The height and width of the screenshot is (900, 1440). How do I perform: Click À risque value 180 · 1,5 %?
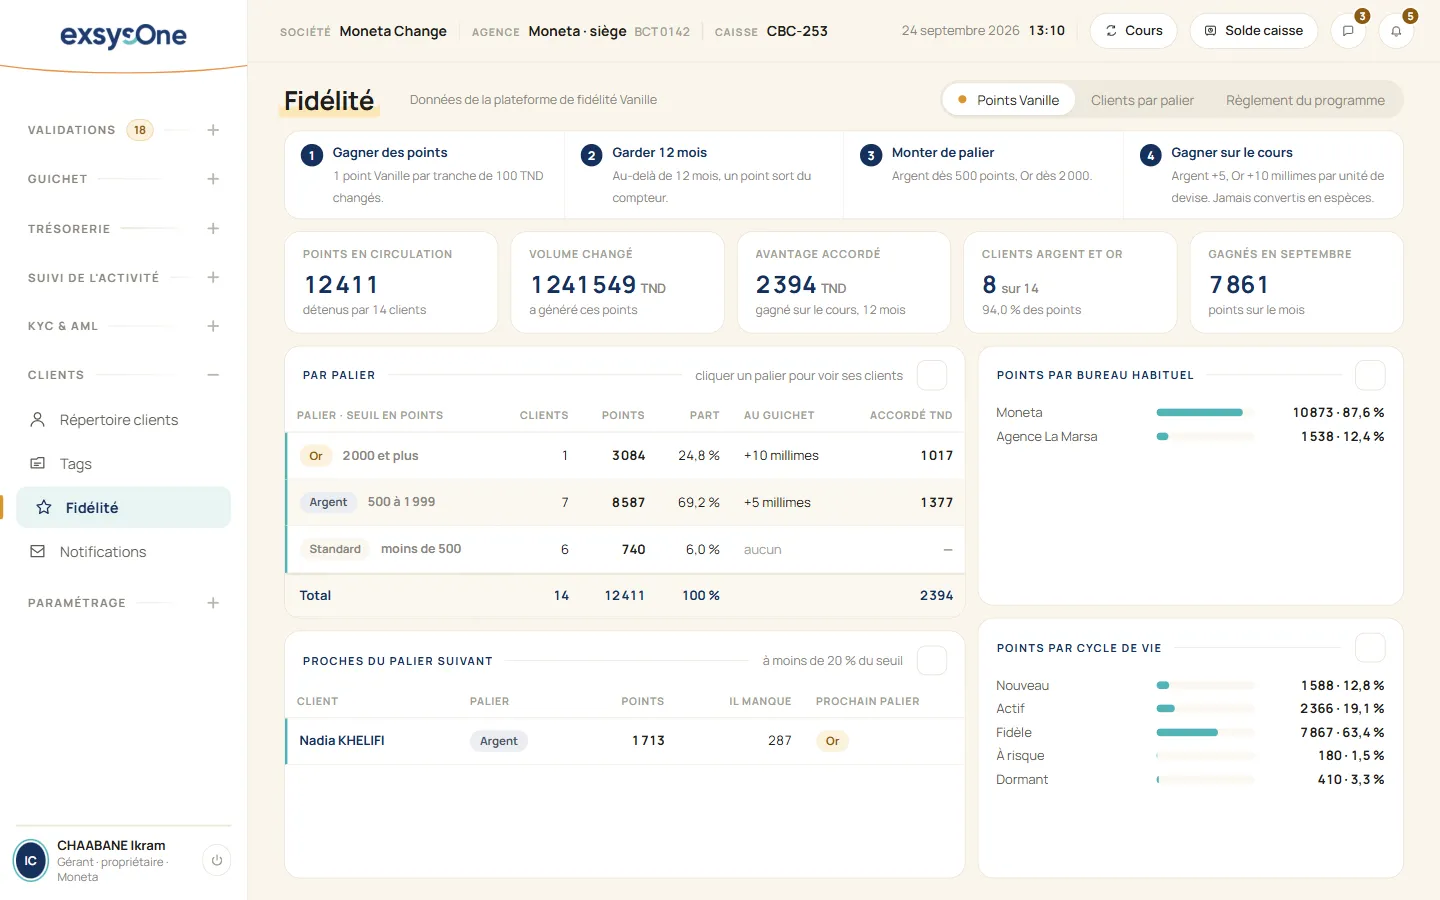1351,755
